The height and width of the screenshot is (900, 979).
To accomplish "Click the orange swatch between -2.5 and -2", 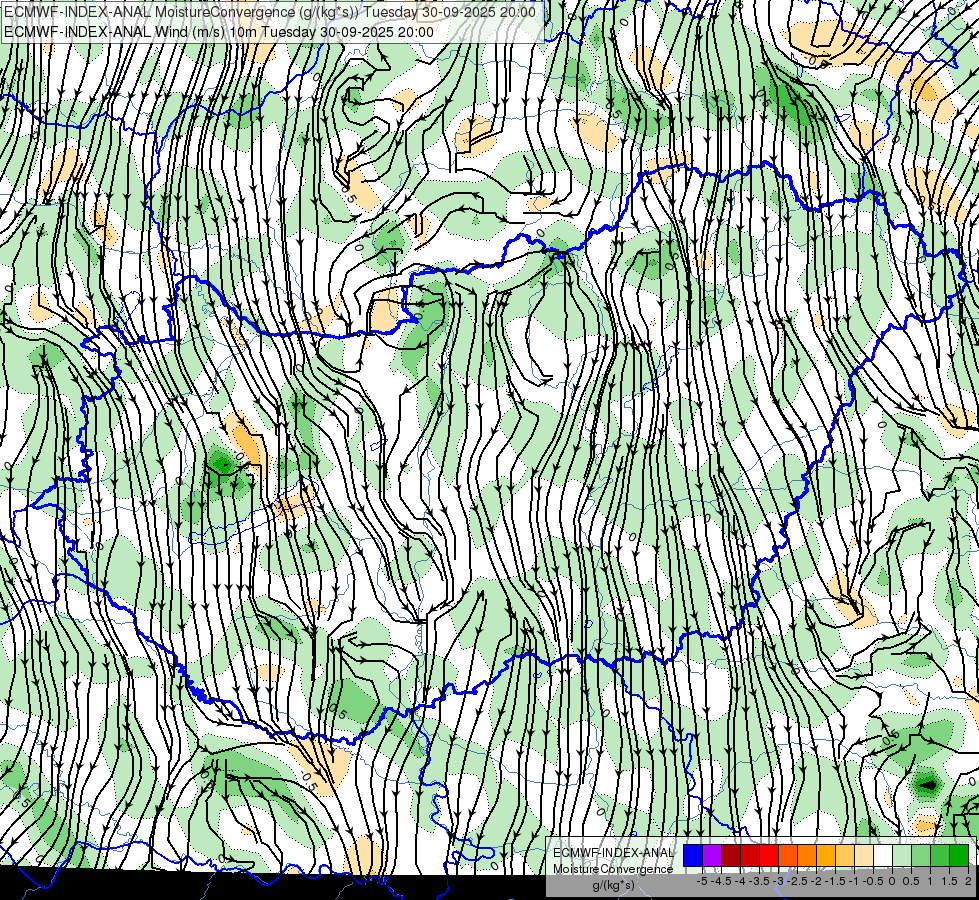I will pyautogui.click(x=807, y=855).
